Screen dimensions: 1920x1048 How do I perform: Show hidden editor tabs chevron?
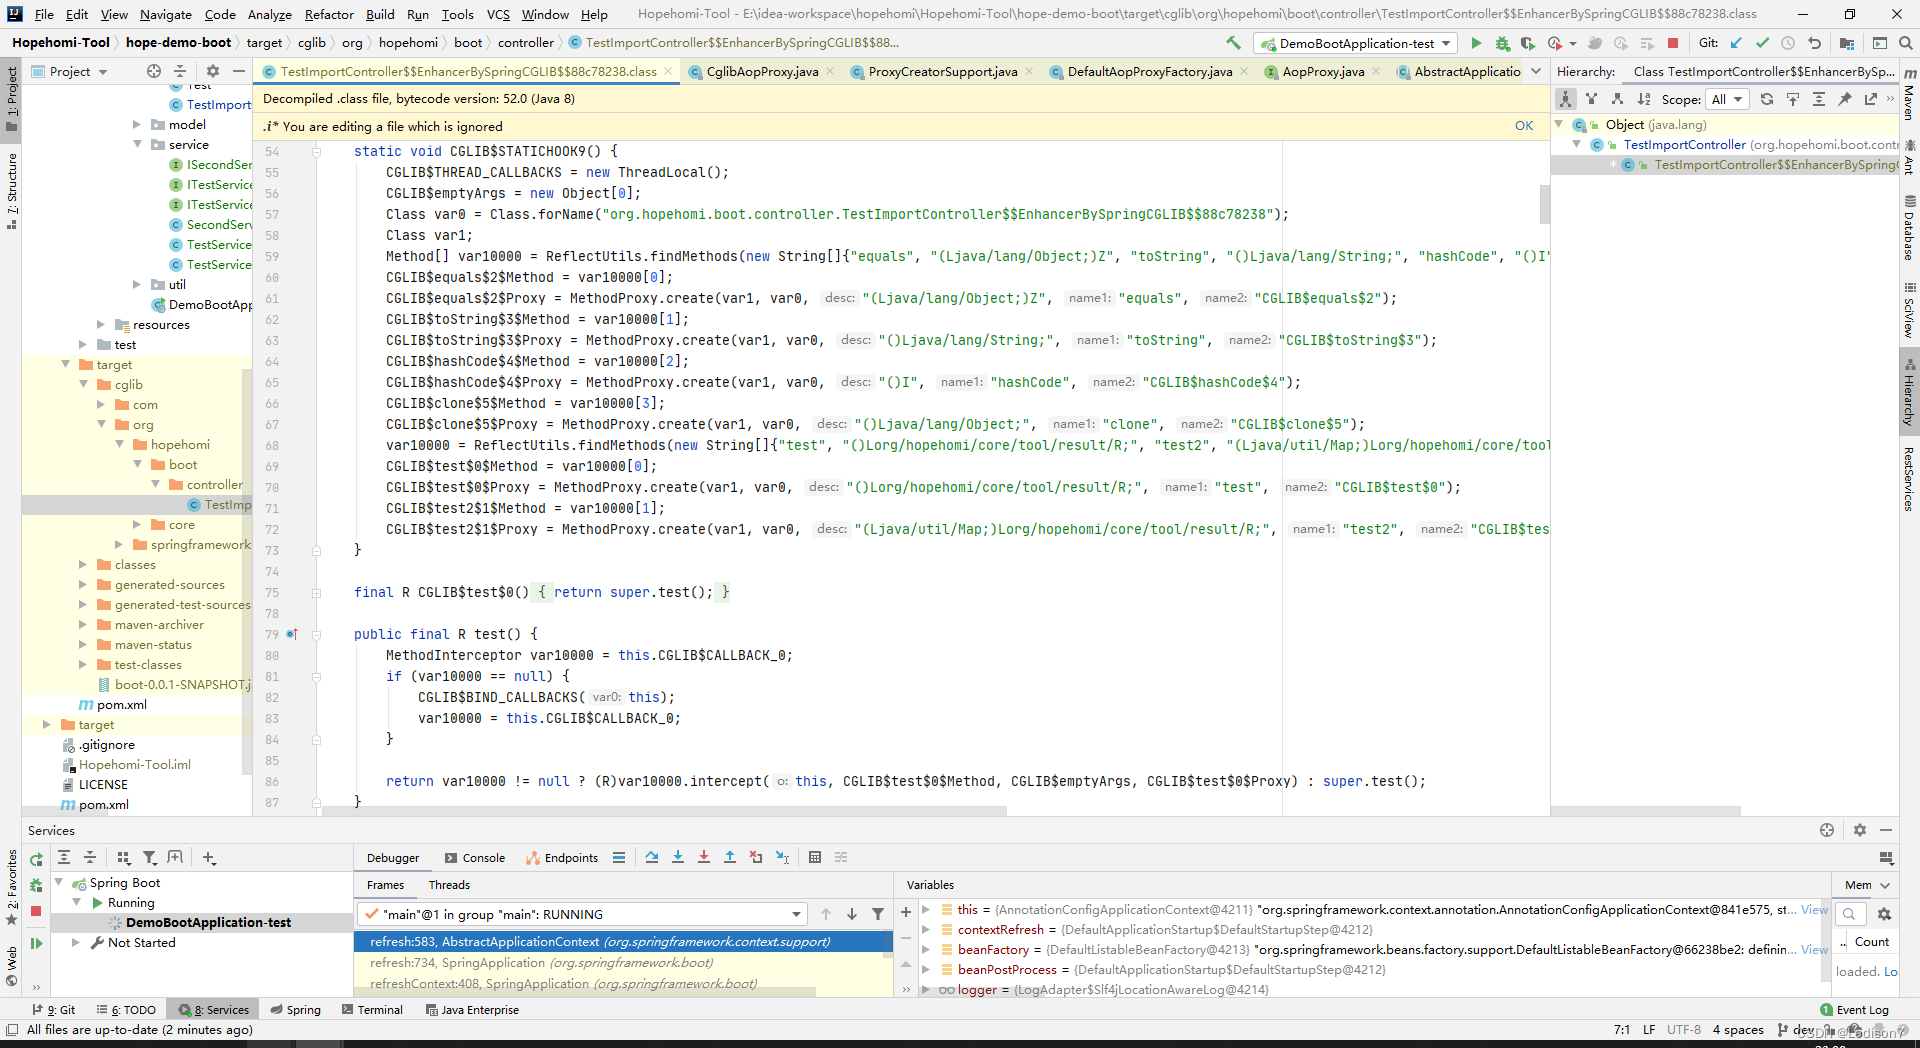(1536, 71)
